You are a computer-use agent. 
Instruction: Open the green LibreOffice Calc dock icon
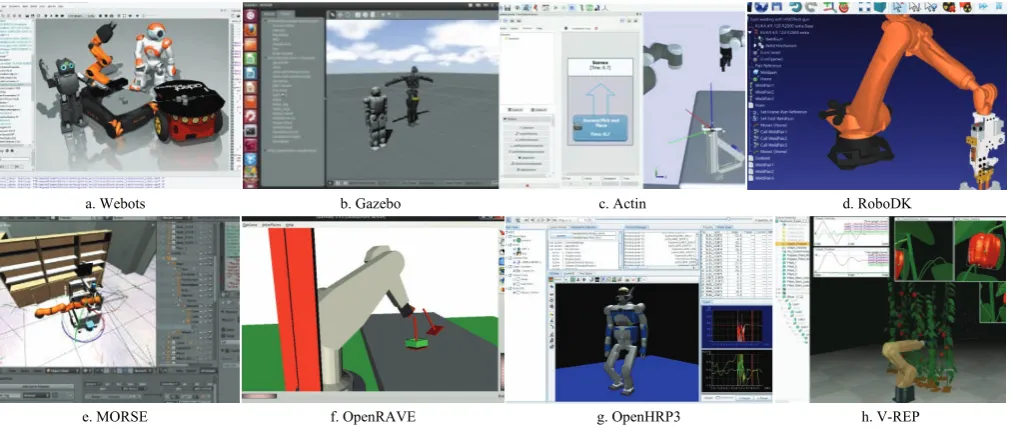click(x=250, y=58)
